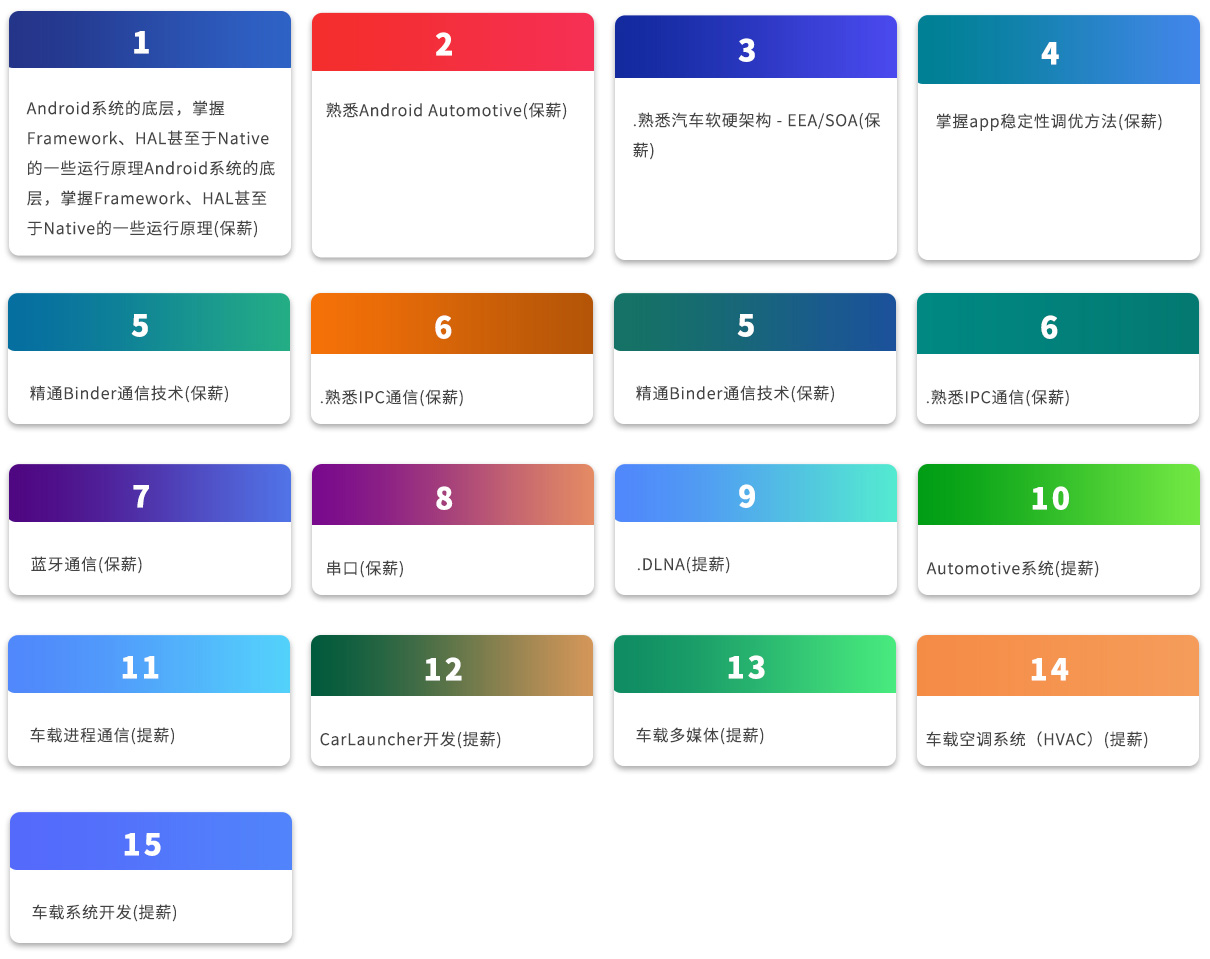The image size is (1210, 959).
Task: Click text 车载系统开发(提薪)
Action: [x=105, y=912]
